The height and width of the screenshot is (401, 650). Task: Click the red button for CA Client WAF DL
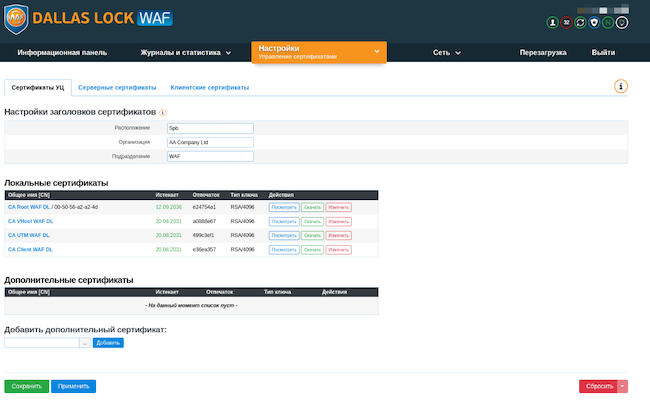tap(338, 250)
